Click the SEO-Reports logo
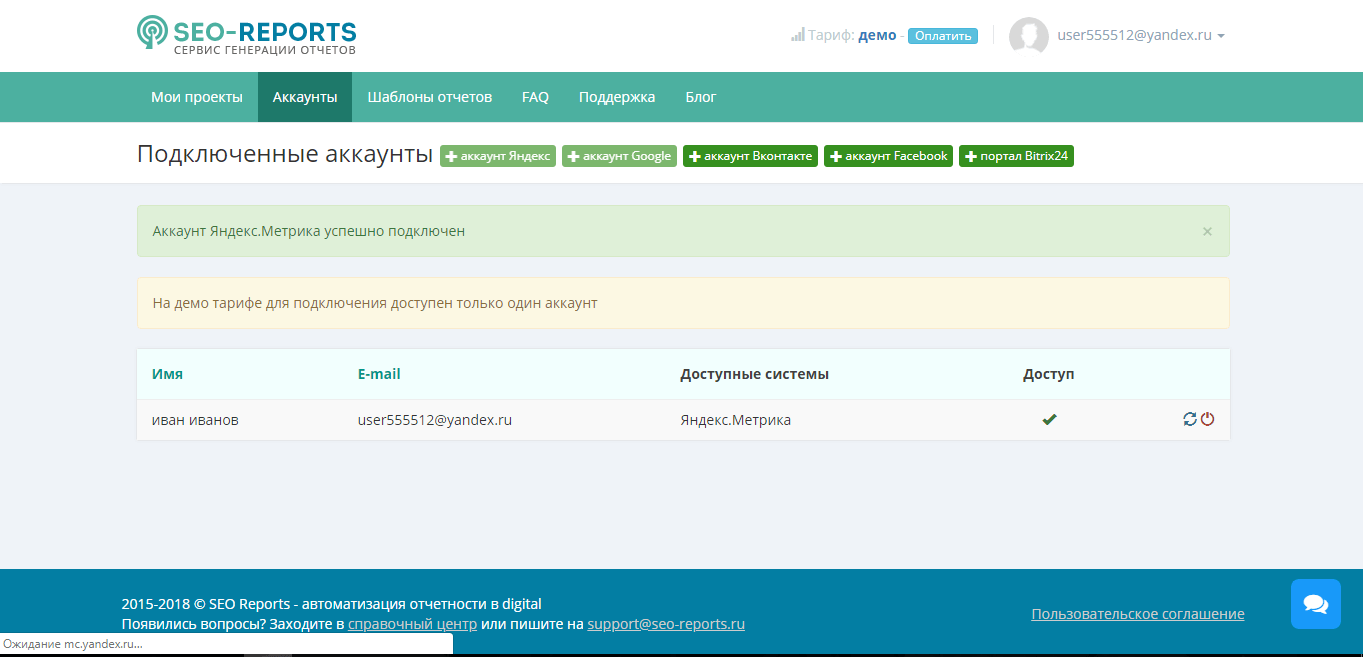Screen dimensions: 1363x657 tap(246, 35)
